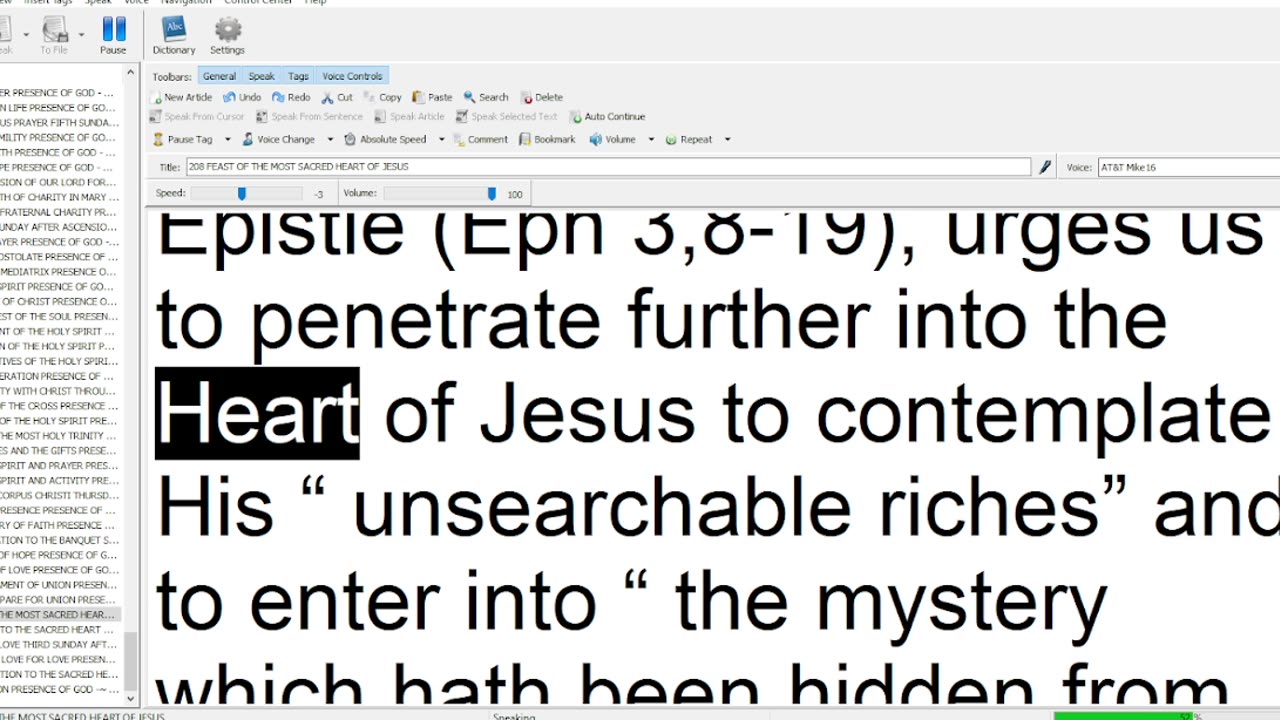This screenshot has width=1280, height=720.
Task: Toggle the Speak toolbar
Action: 261,76
